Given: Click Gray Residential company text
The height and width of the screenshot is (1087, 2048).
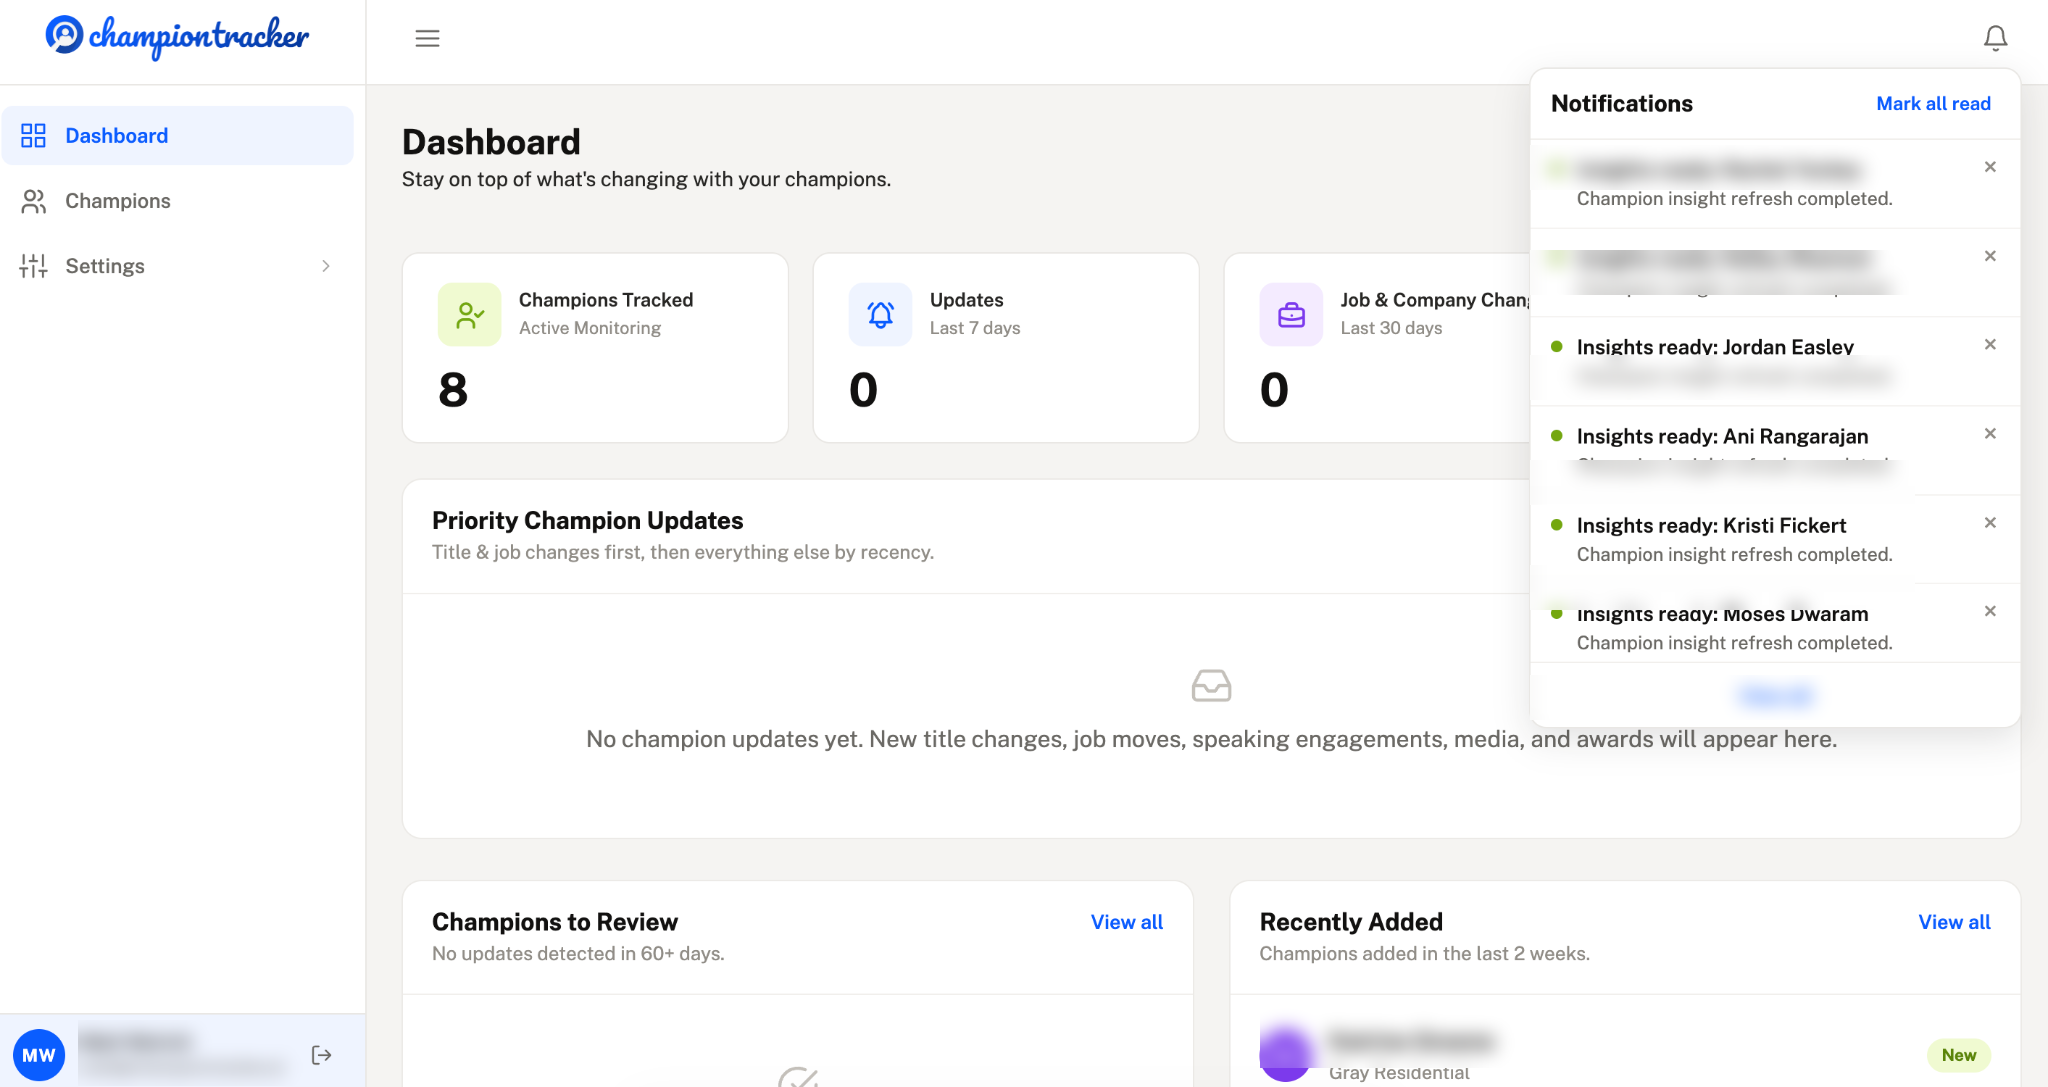Looking at the screenshot, I should 1399,1072.
